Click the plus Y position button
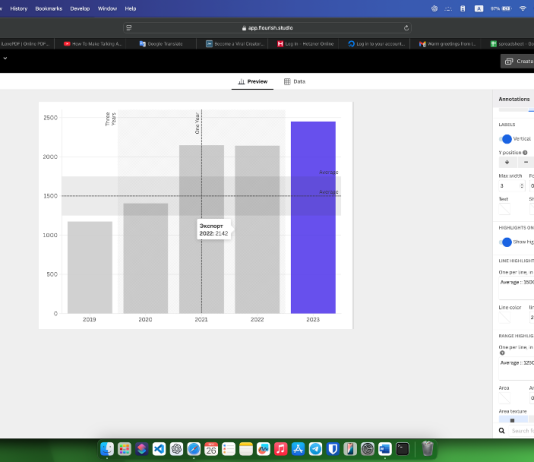534x462 pixels. (507, 162)
